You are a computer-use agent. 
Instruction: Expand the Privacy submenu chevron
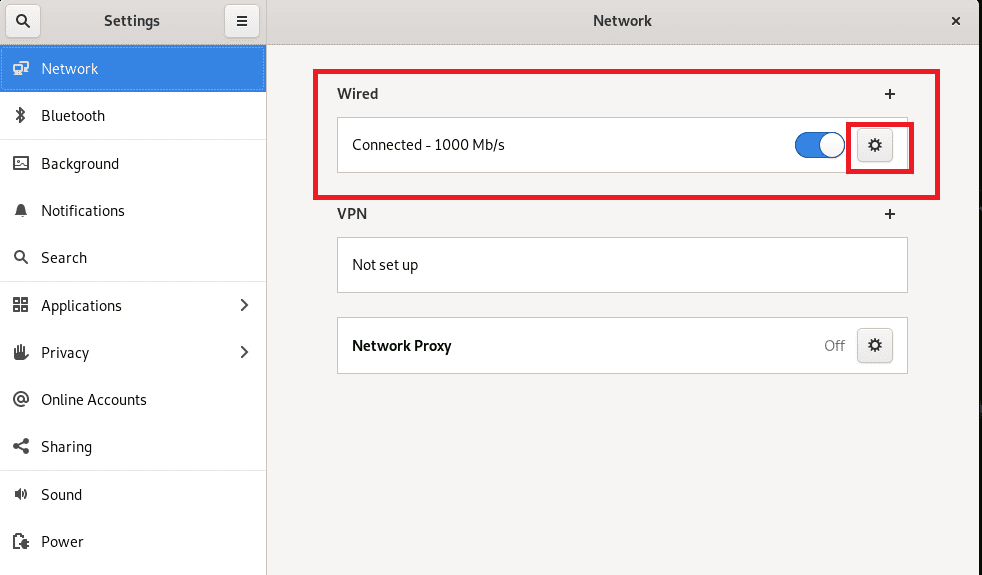pos(244,352)
